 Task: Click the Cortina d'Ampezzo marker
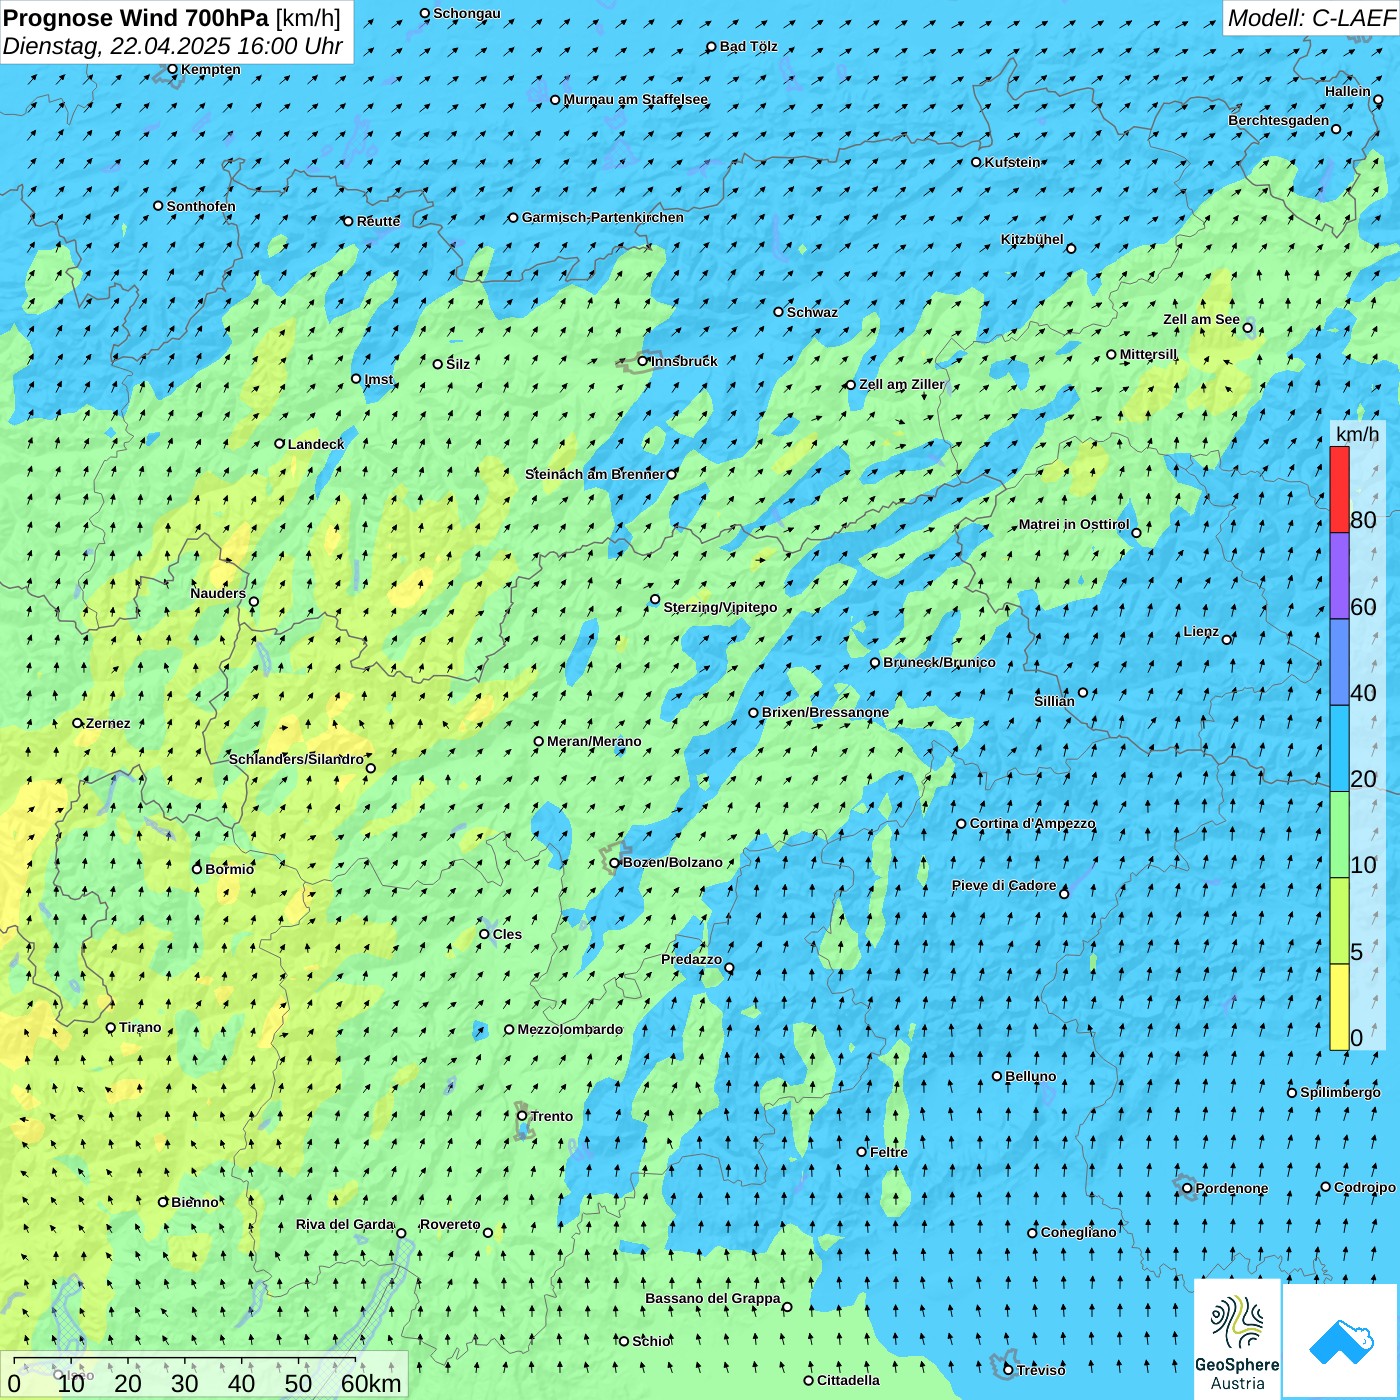coord(962,824)
